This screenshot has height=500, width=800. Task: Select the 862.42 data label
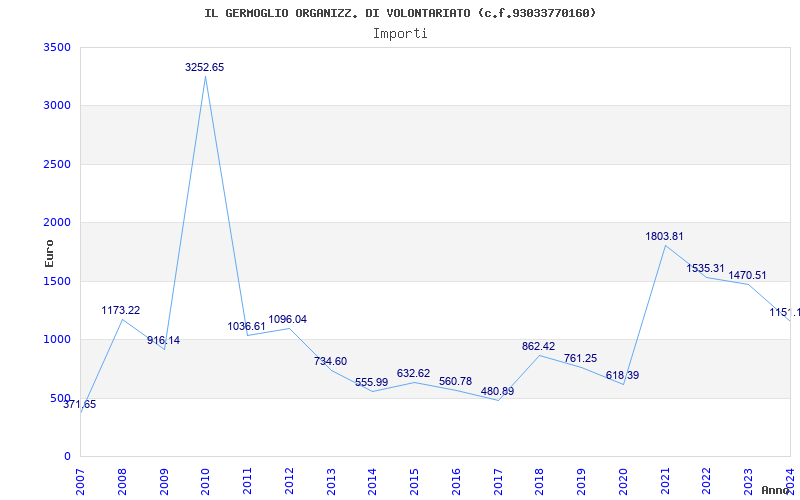538,346
